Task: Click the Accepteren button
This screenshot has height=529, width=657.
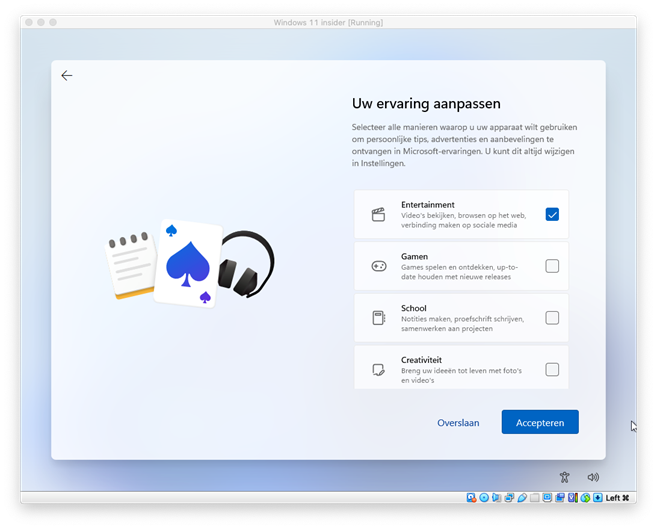Action: (540, 422)
